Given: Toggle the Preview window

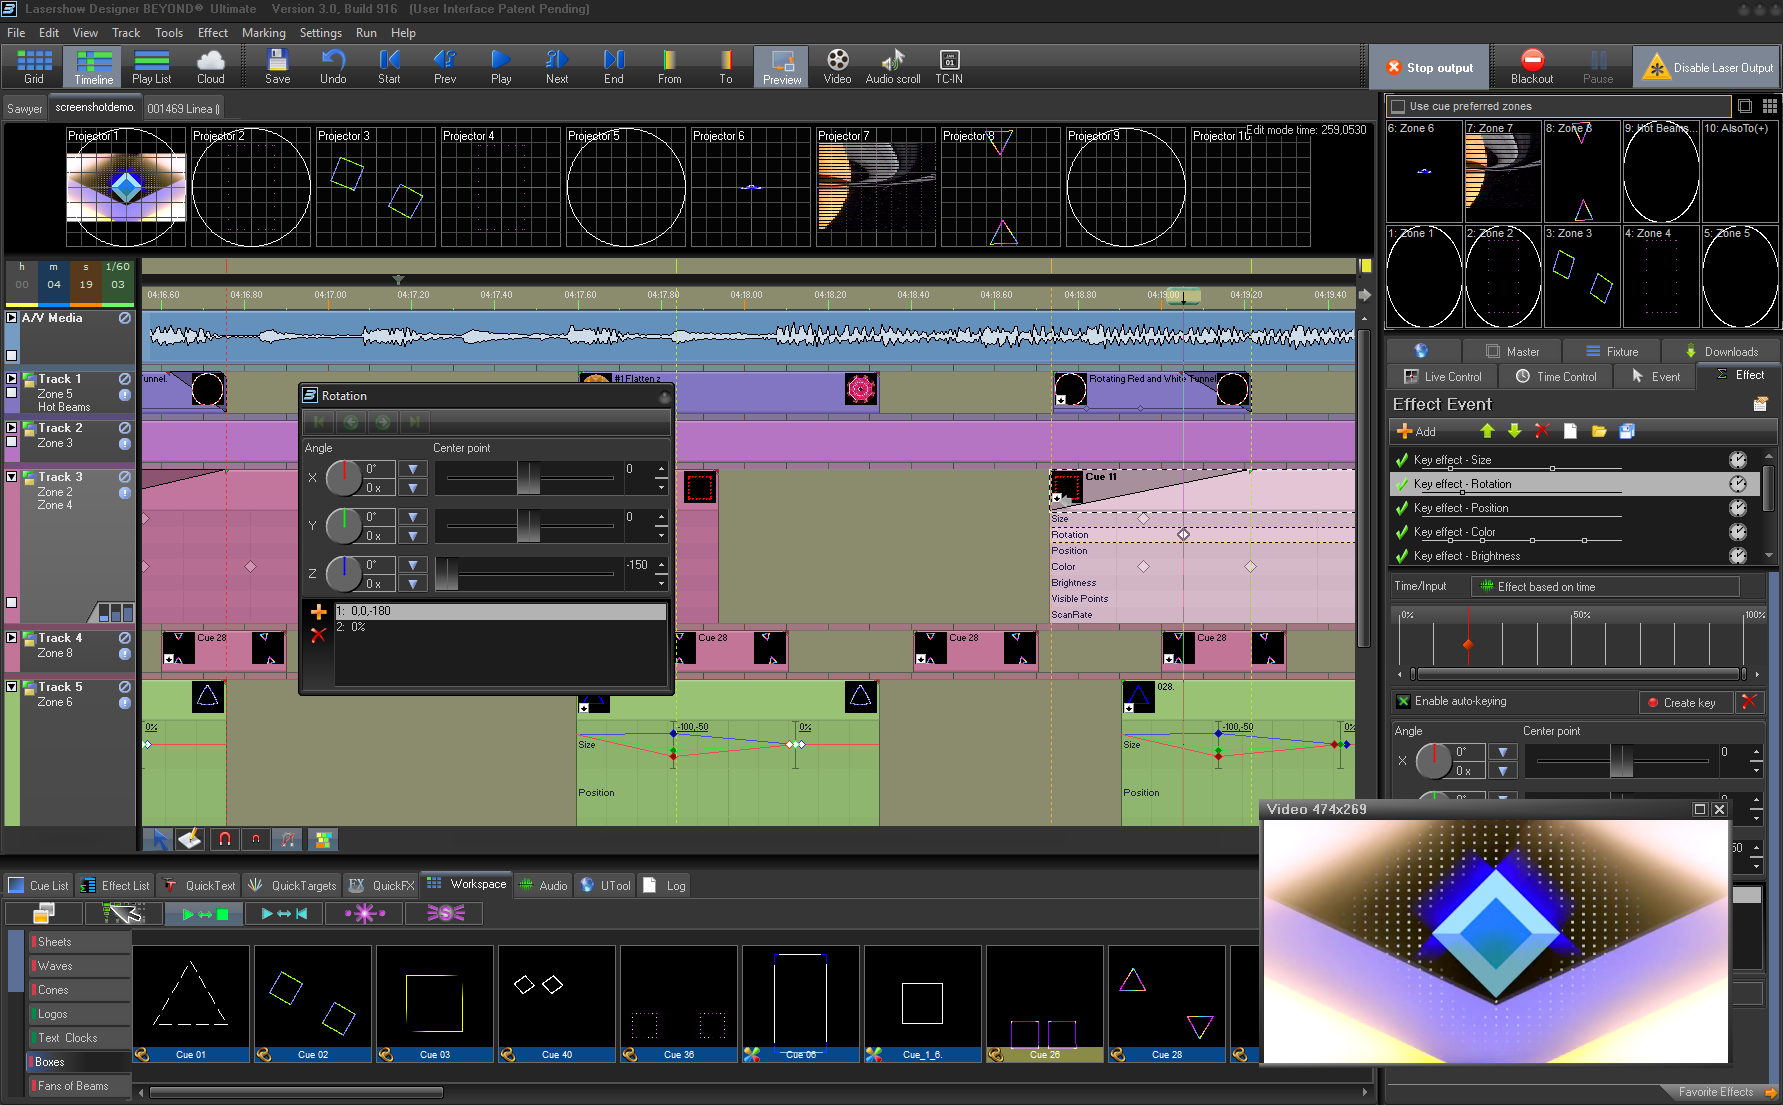Looking at the screenshot, I should [x=781, y=67].
